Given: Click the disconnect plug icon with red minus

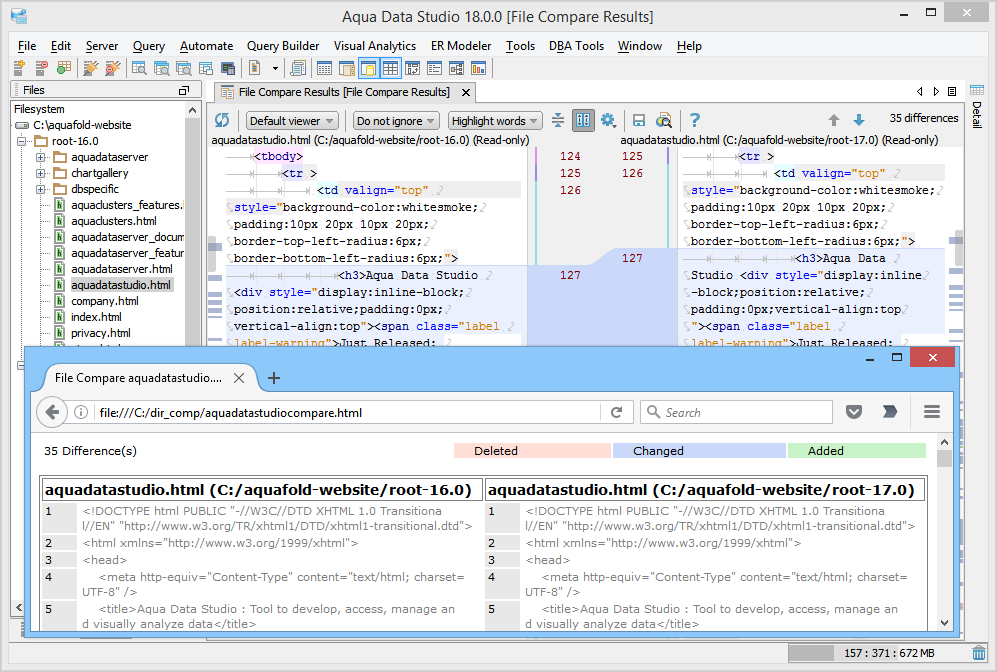Looking at the screenshot, I should point(113,68).
